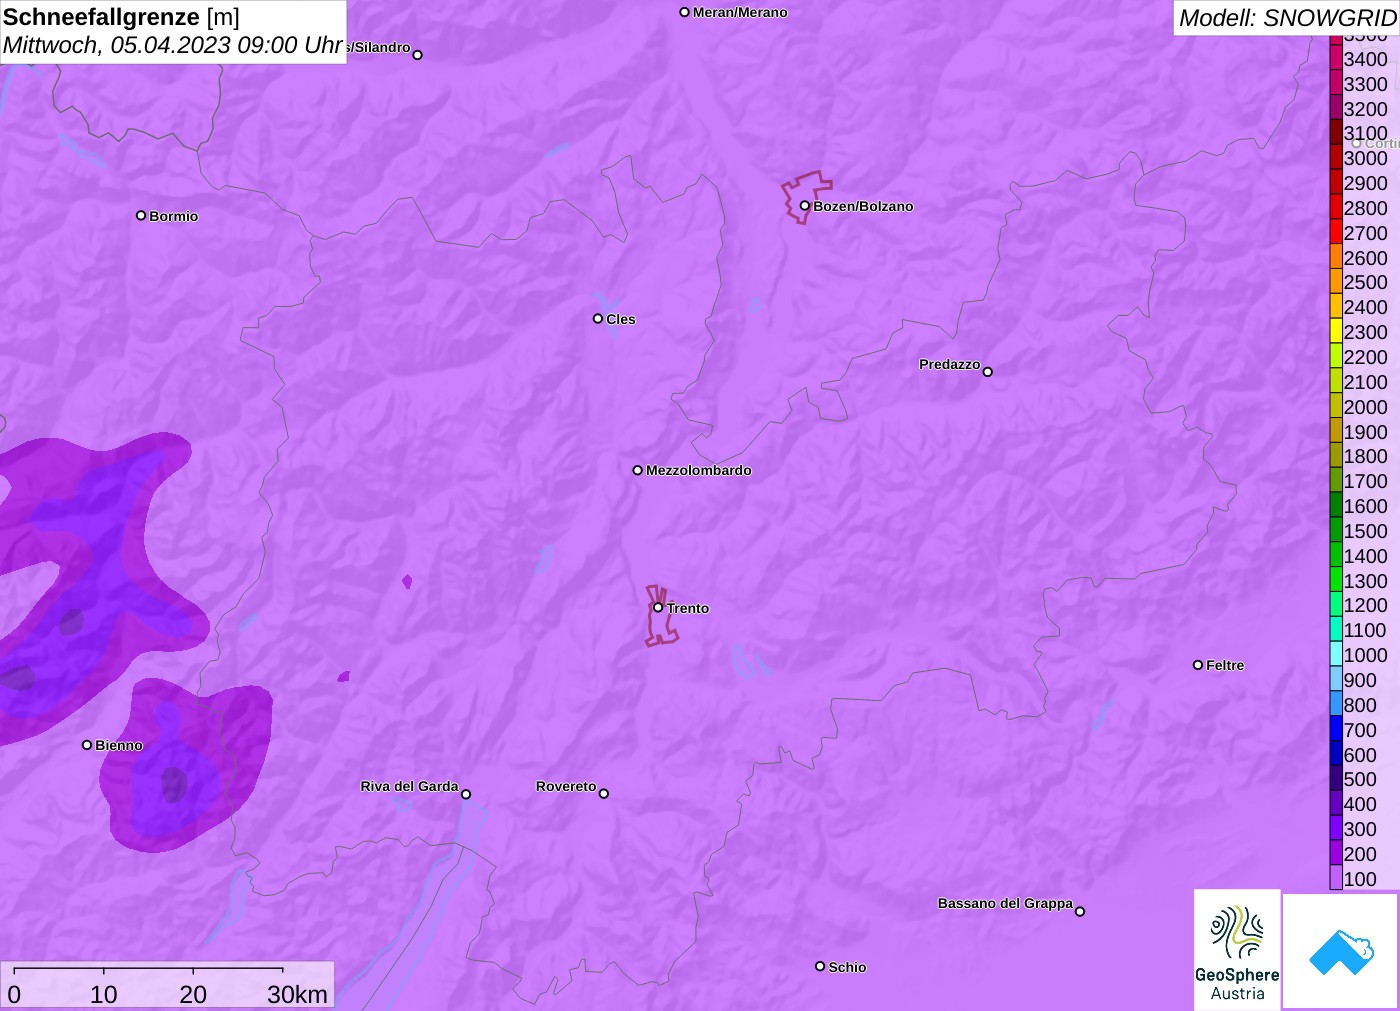Click the "Modell: SNOWGRID" label
1400x1011 pixels.
point(1287,18)
